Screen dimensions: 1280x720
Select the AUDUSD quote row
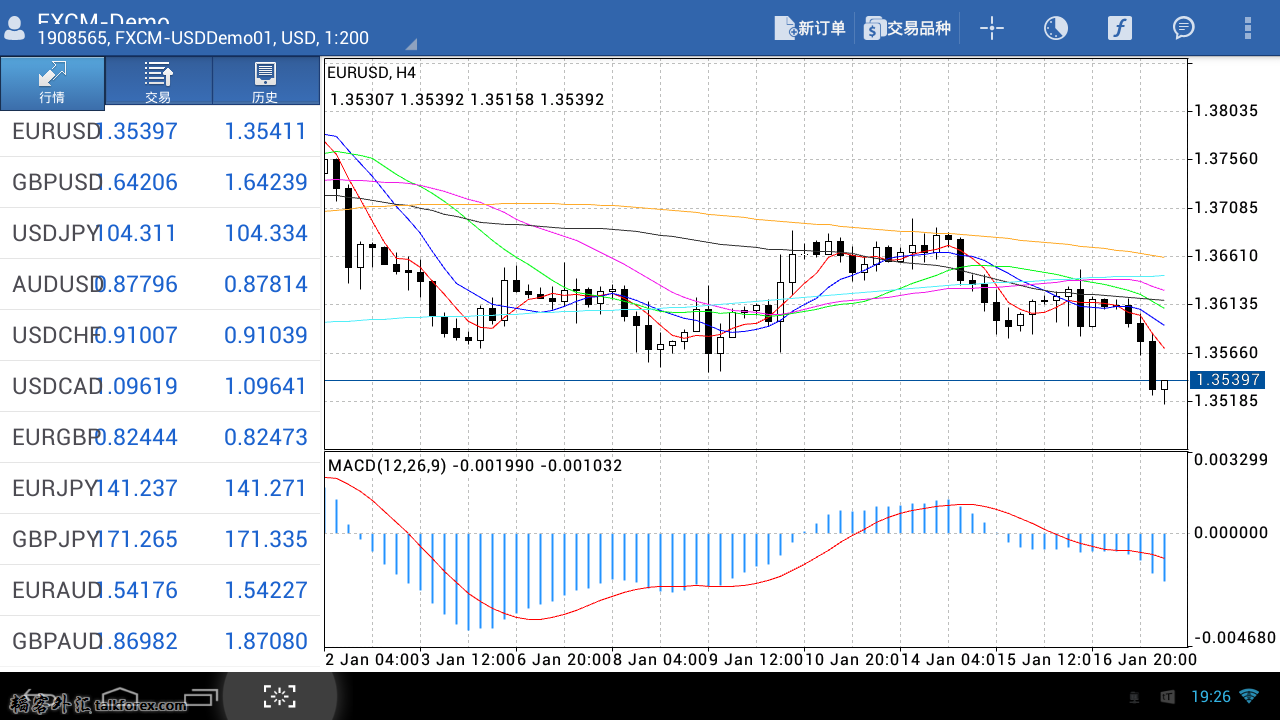(x=160, y=284)
